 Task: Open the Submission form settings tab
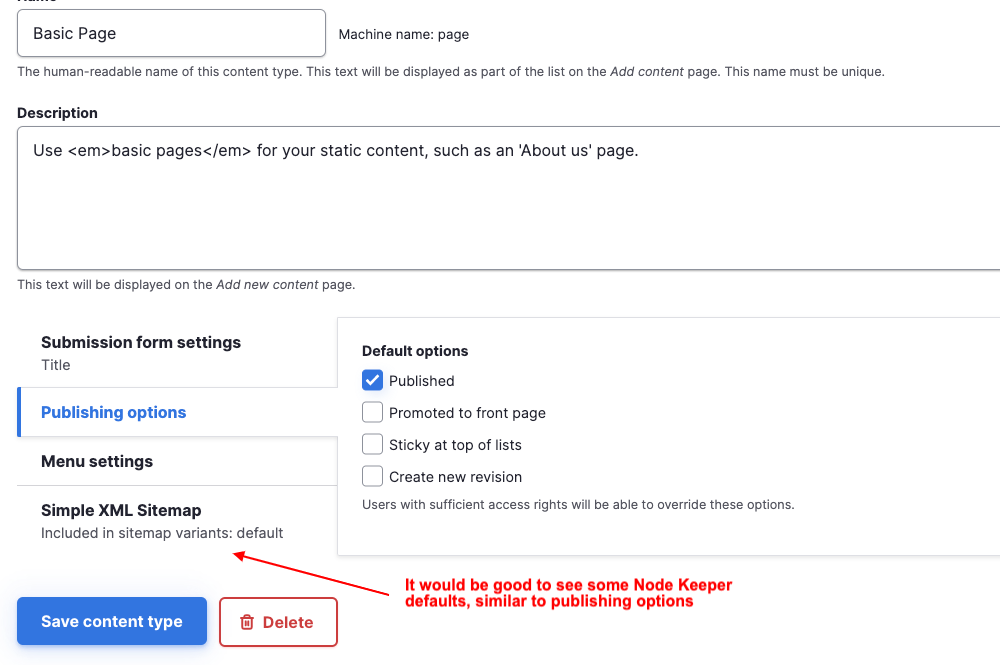141,342
